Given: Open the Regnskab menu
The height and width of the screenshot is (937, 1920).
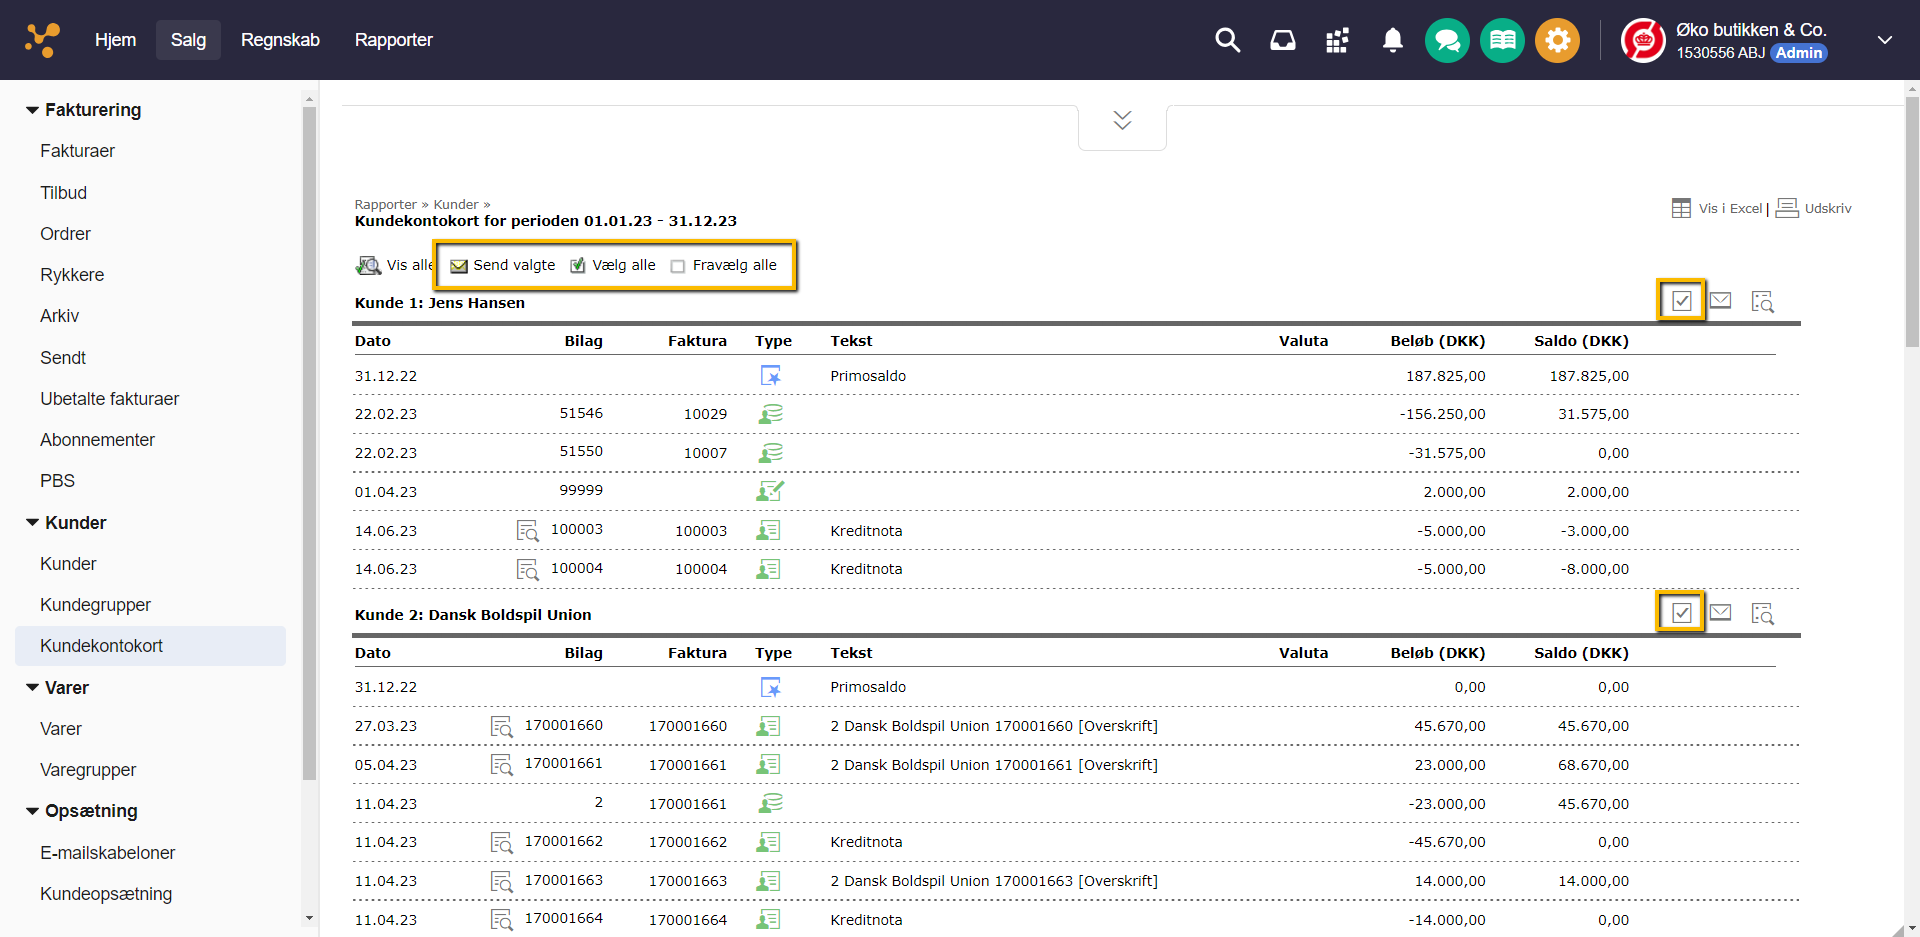Looking at the screenshot, I should pos(280,40).
